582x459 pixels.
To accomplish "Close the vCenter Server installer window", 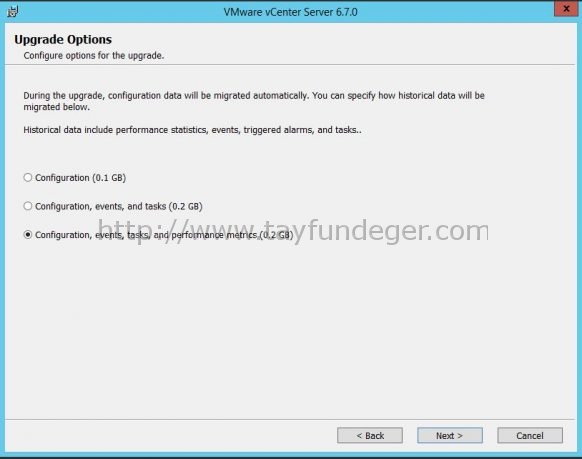I will pyautogui.click(x=566, y=9).
